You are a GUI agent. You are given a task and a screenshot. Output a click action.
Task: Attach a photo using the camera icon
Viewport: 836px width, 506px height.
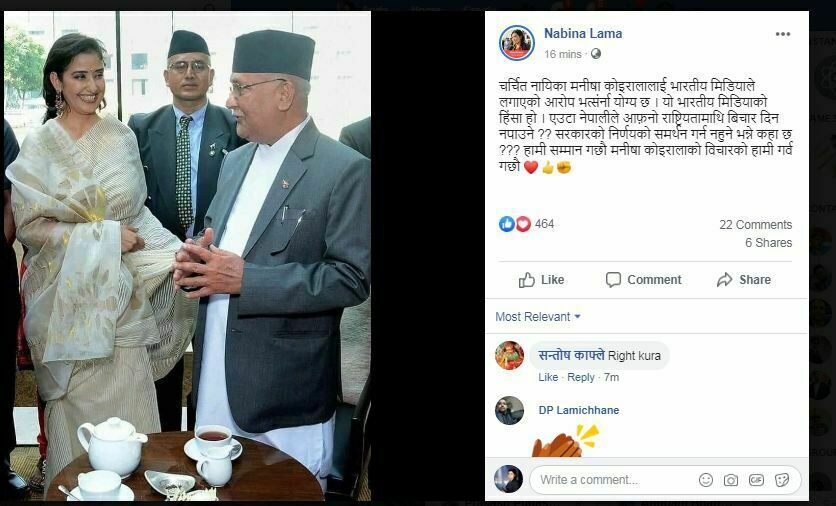click(730, 480)
